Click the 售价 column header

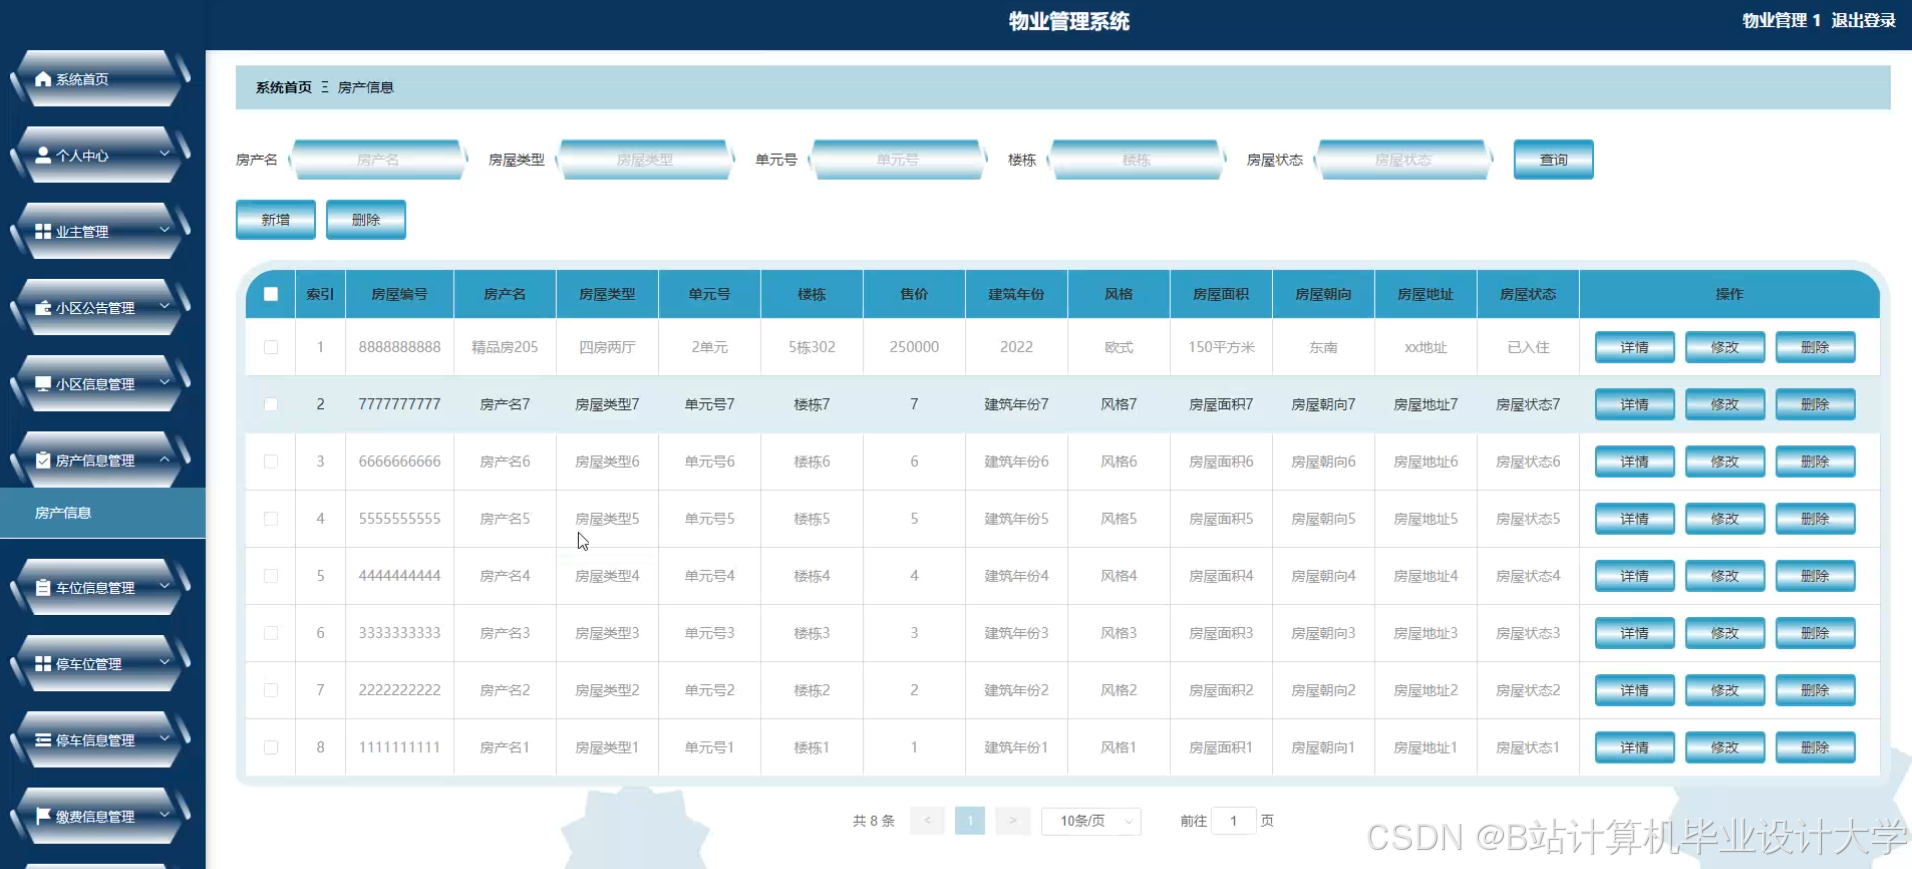coord(914,294)
